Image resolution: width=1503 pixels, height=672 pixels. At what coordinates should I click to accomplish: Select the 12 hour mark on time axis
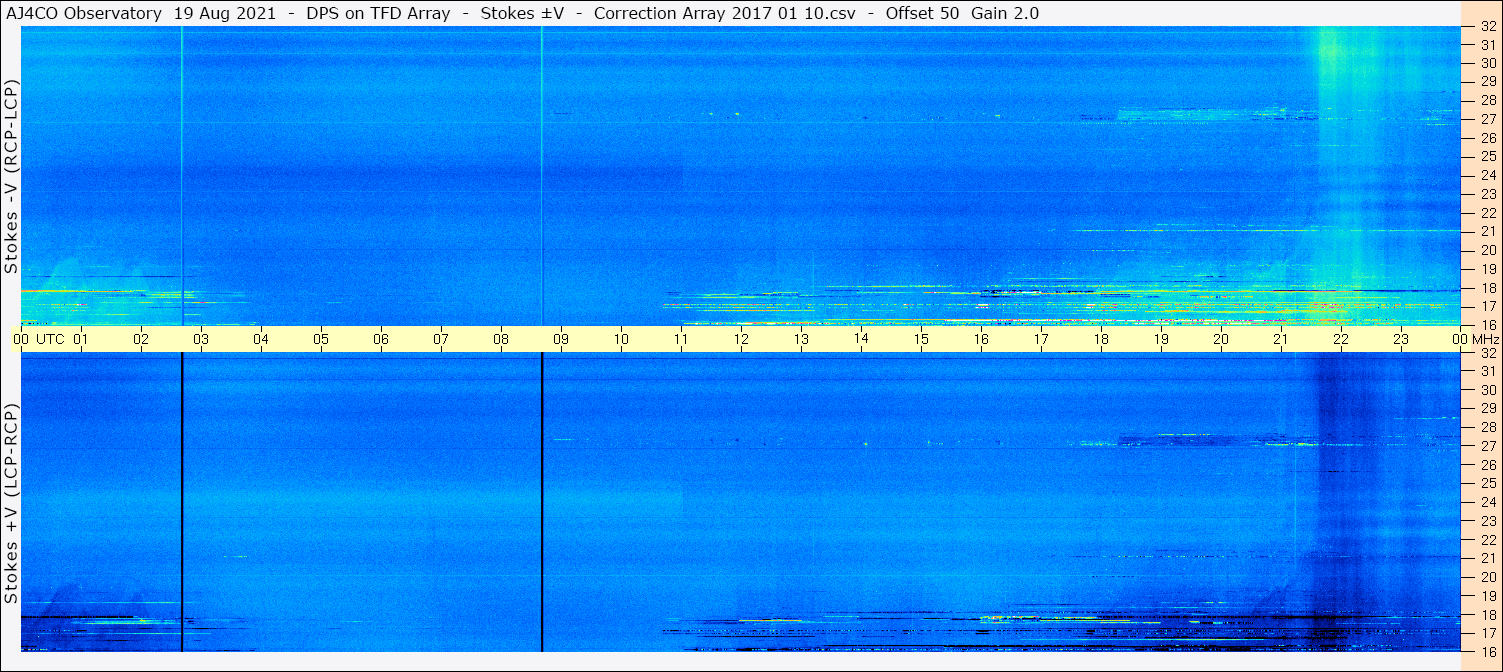(741, 339)
